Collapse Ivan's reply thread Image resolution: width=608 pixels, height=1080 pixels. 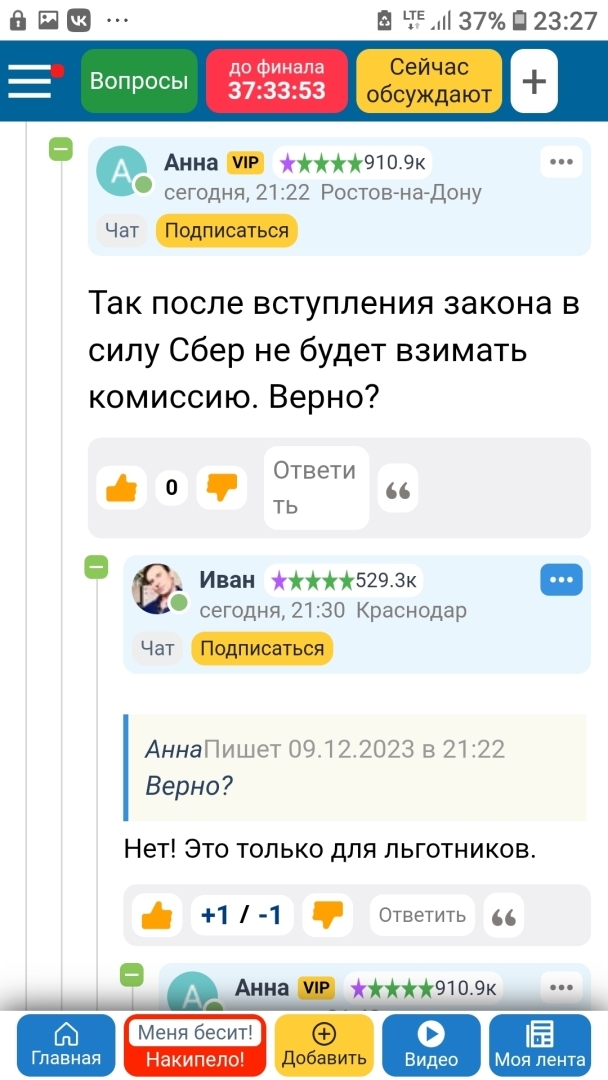click(x=96, y=567)
